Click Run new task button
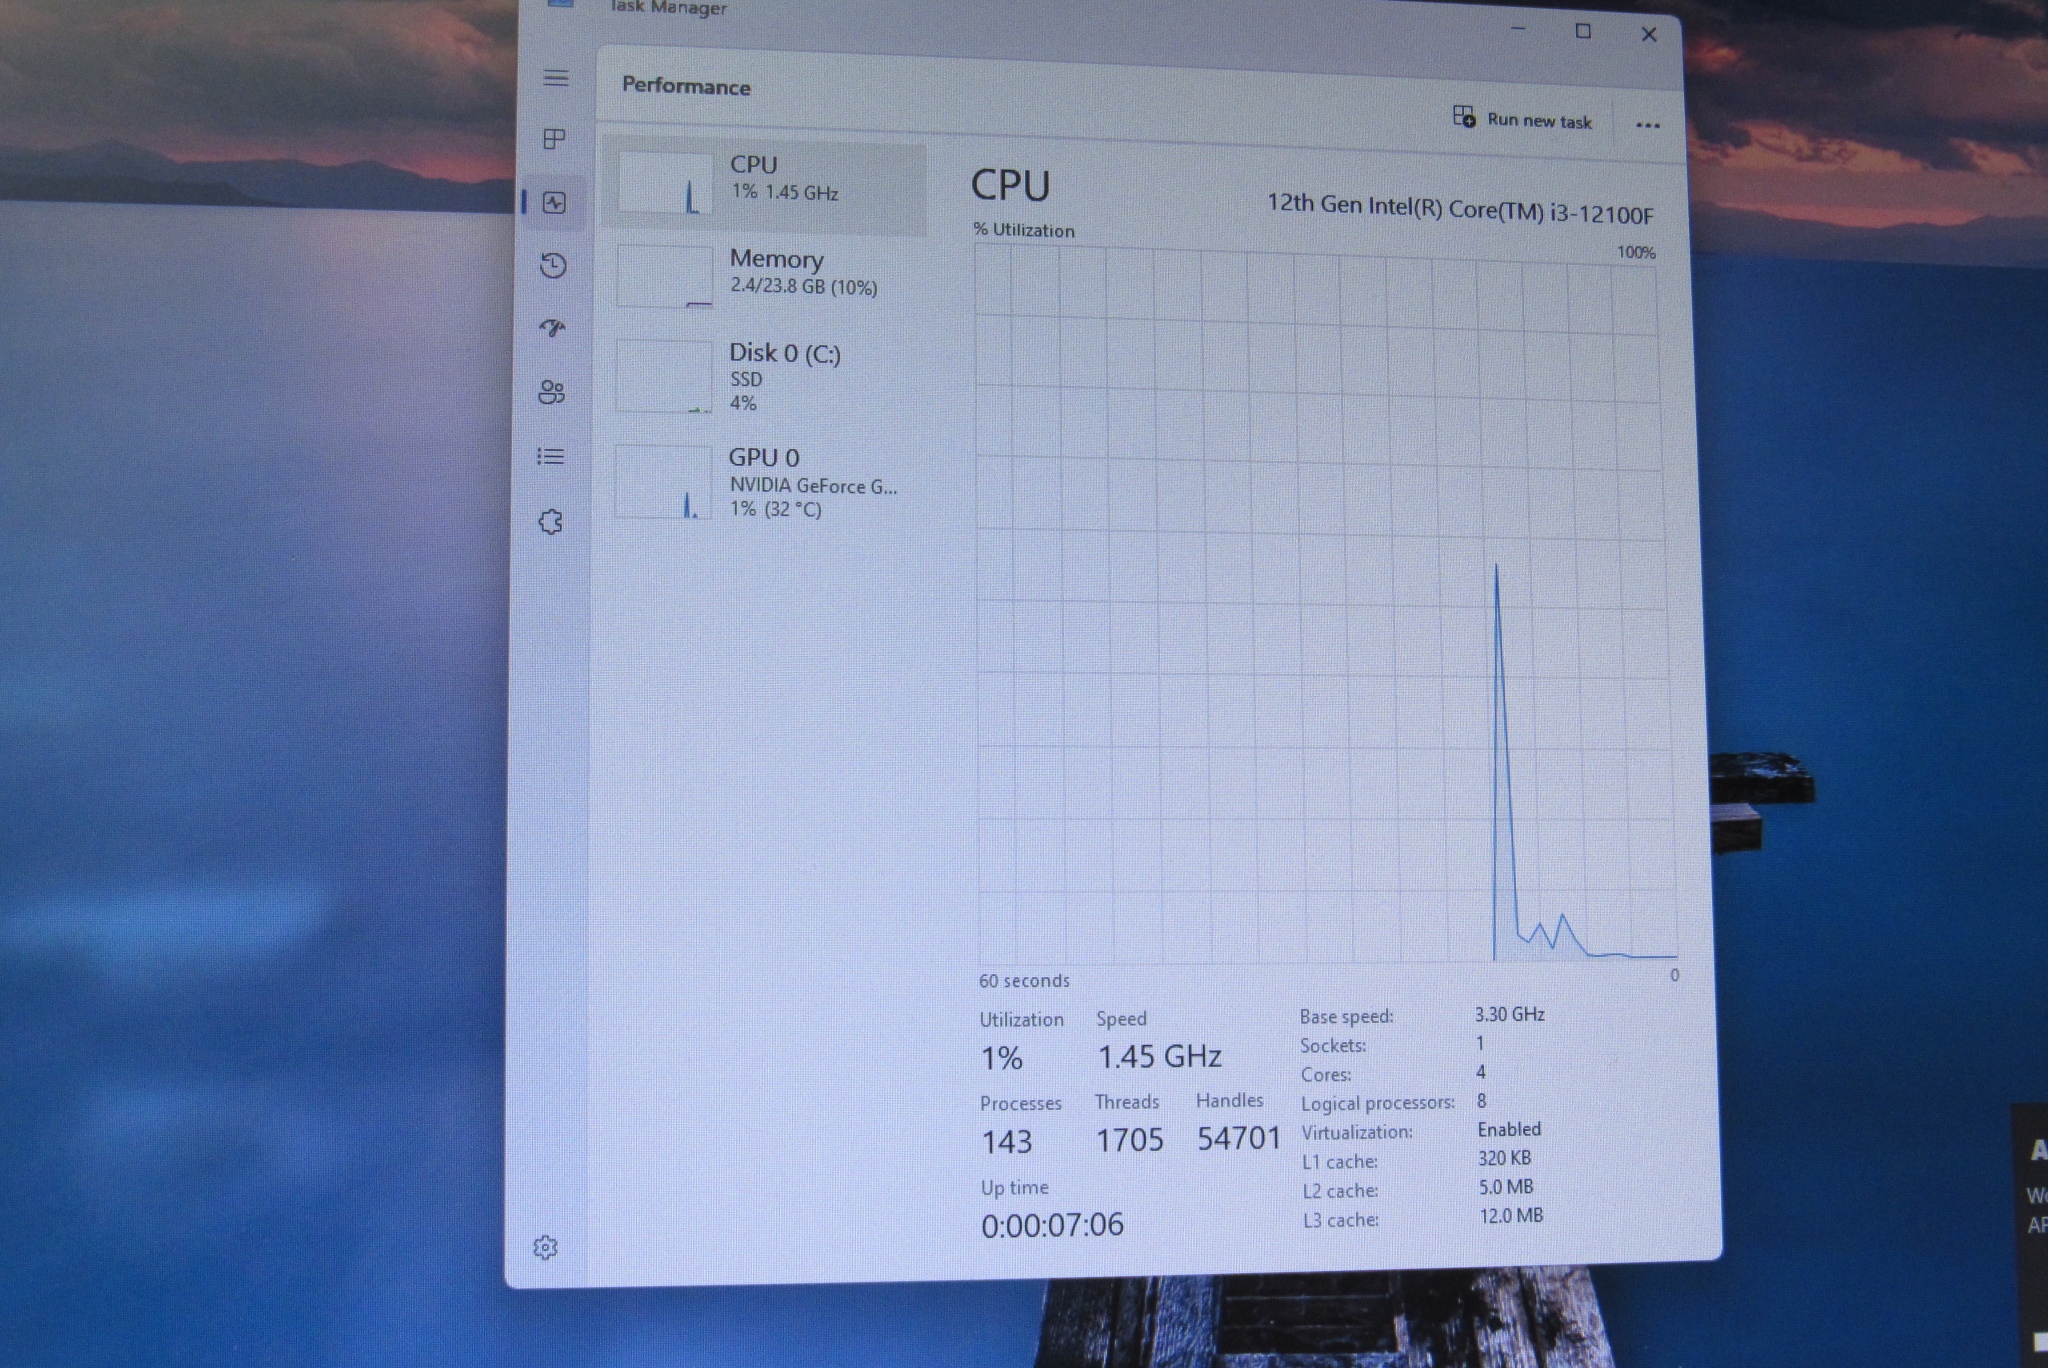Screen dimensions: 2048x1368 tap(1522, 119)
